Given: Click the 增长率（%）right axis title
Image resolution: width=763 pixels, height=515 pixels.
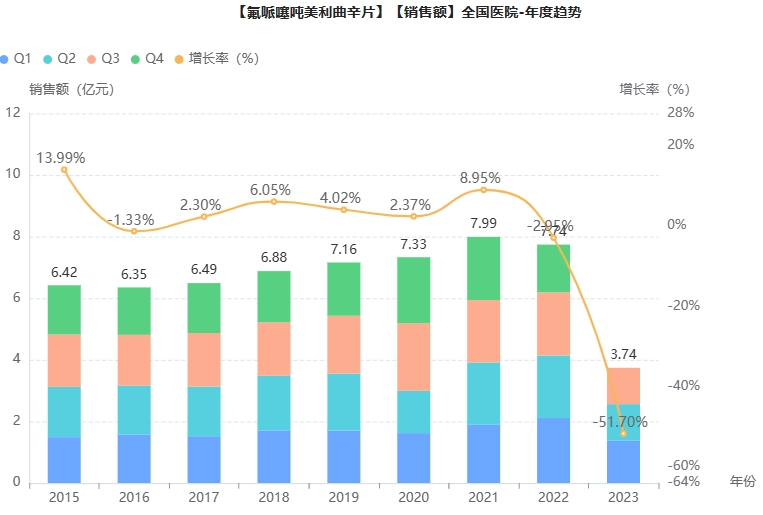Looking at the screenshot, I should [654, 90].
